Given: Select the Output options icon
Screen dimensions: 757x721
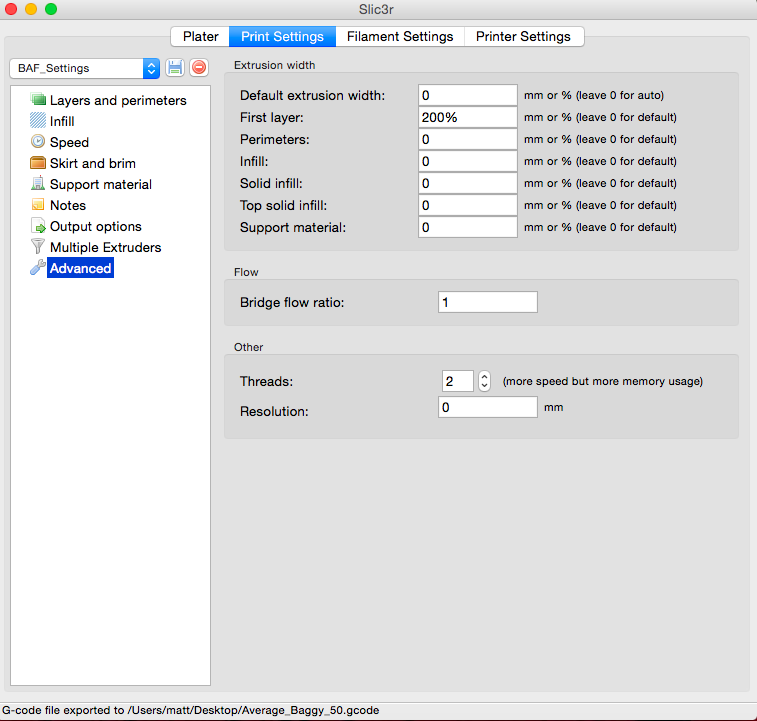Looking at the screenshot, I should point(38,226).
